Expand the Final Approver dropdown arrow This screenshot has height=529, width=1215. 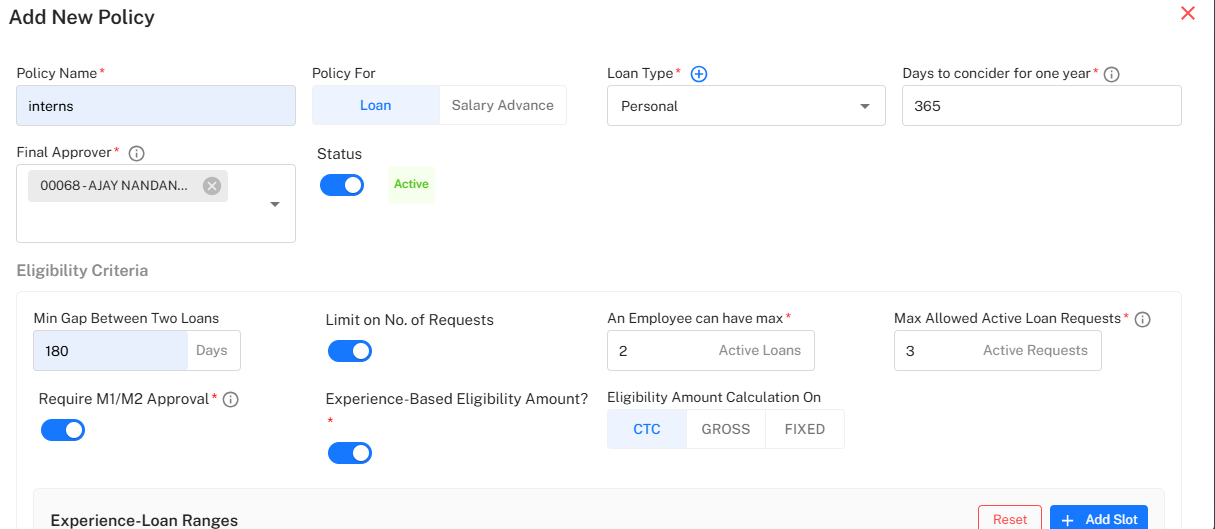(275, 205)
